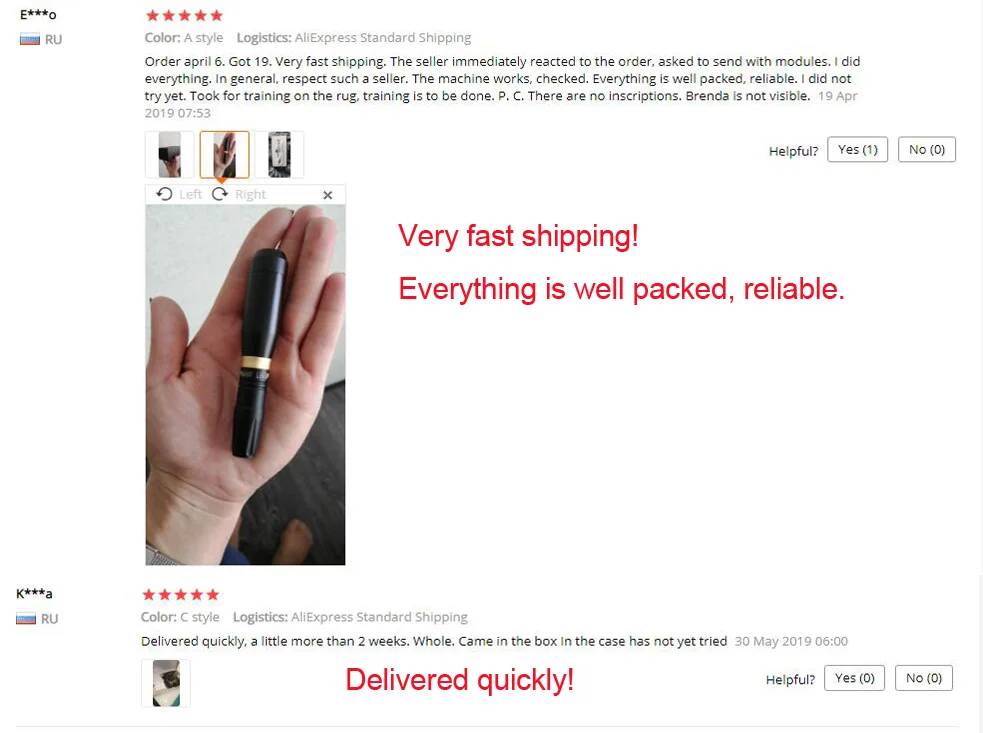Click Russian flag icon beside E***o

tap(29, 40)
